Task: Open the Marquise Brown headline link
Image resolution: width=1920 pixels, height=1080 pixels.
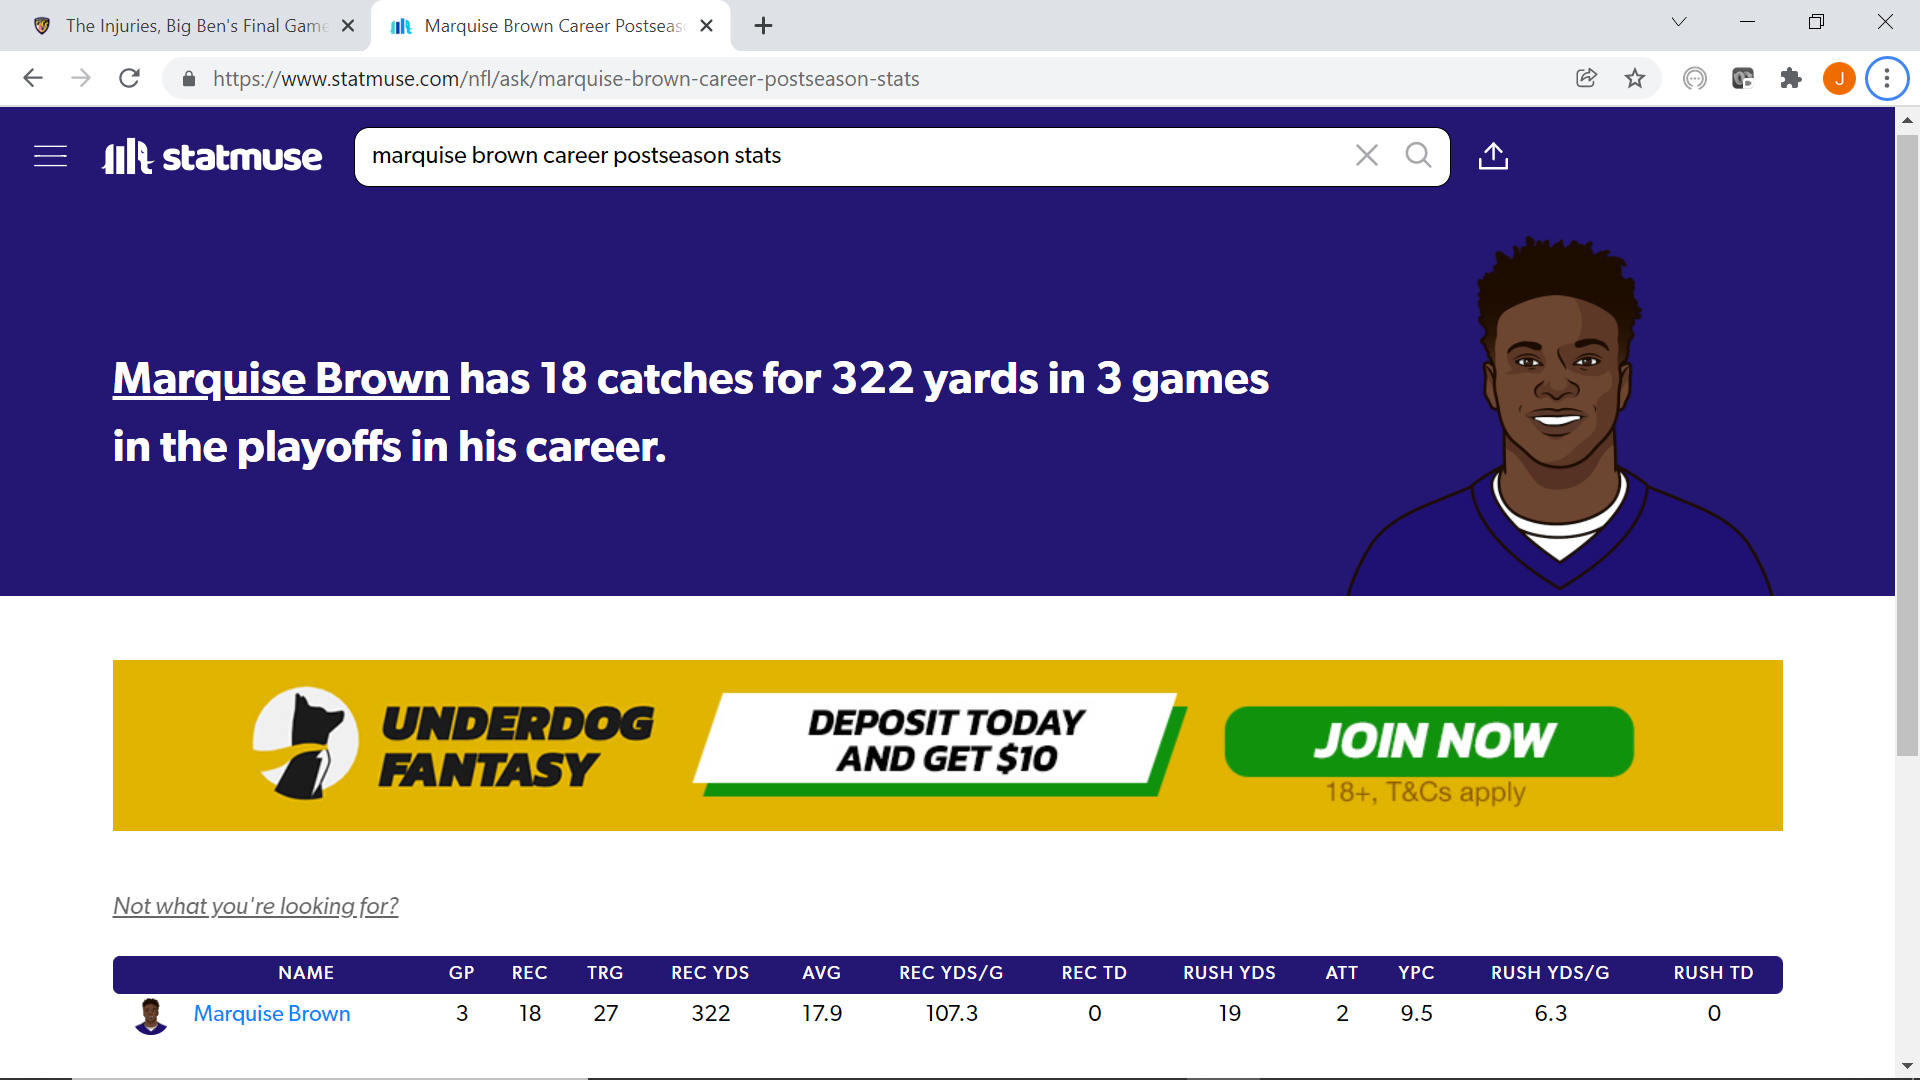Action: coord(281,379)
